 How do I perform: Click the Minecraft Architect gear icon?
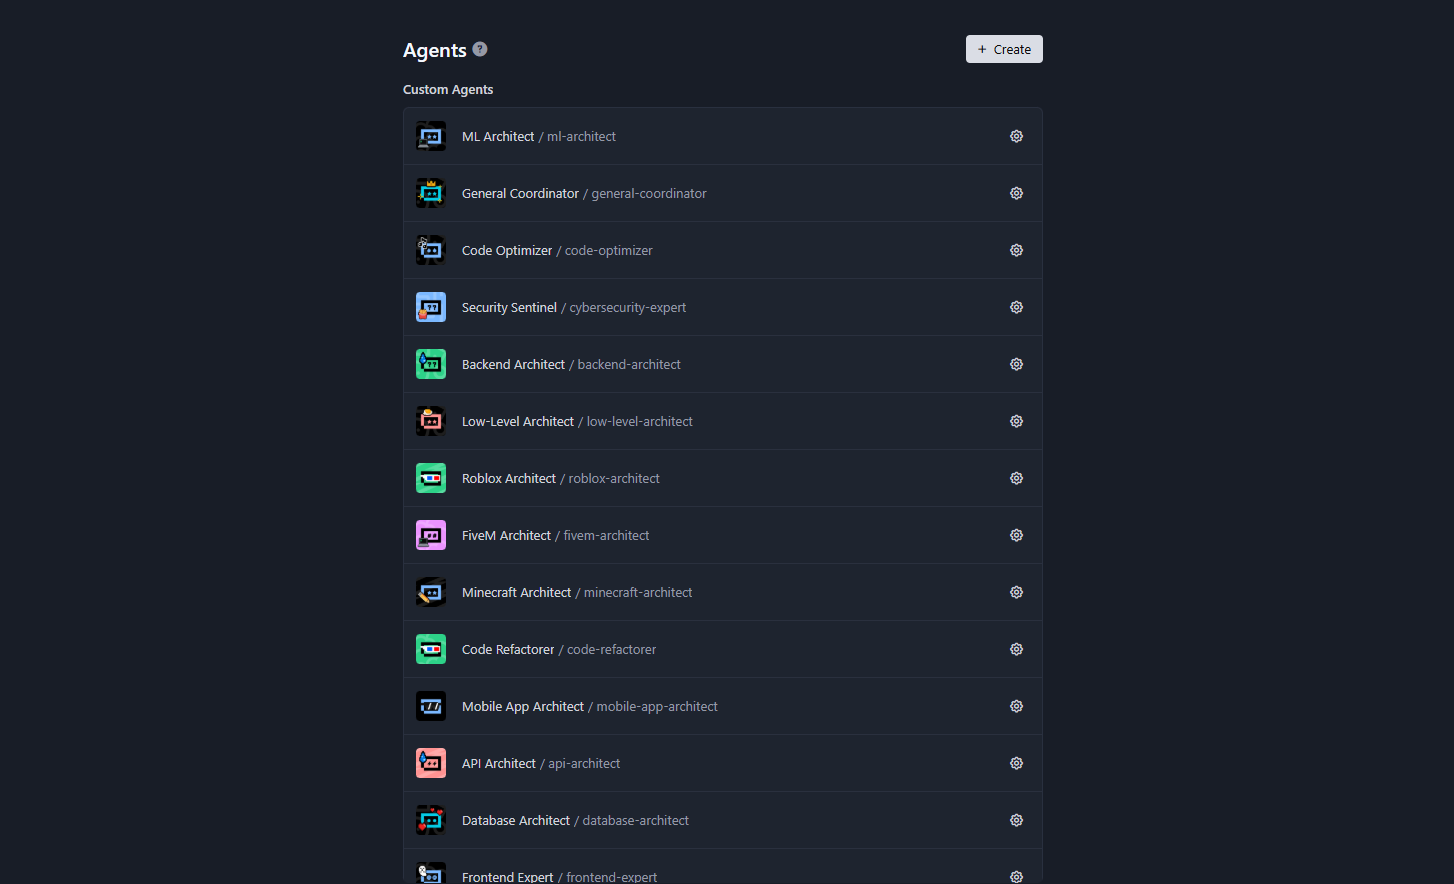(x=1016, y=592)
